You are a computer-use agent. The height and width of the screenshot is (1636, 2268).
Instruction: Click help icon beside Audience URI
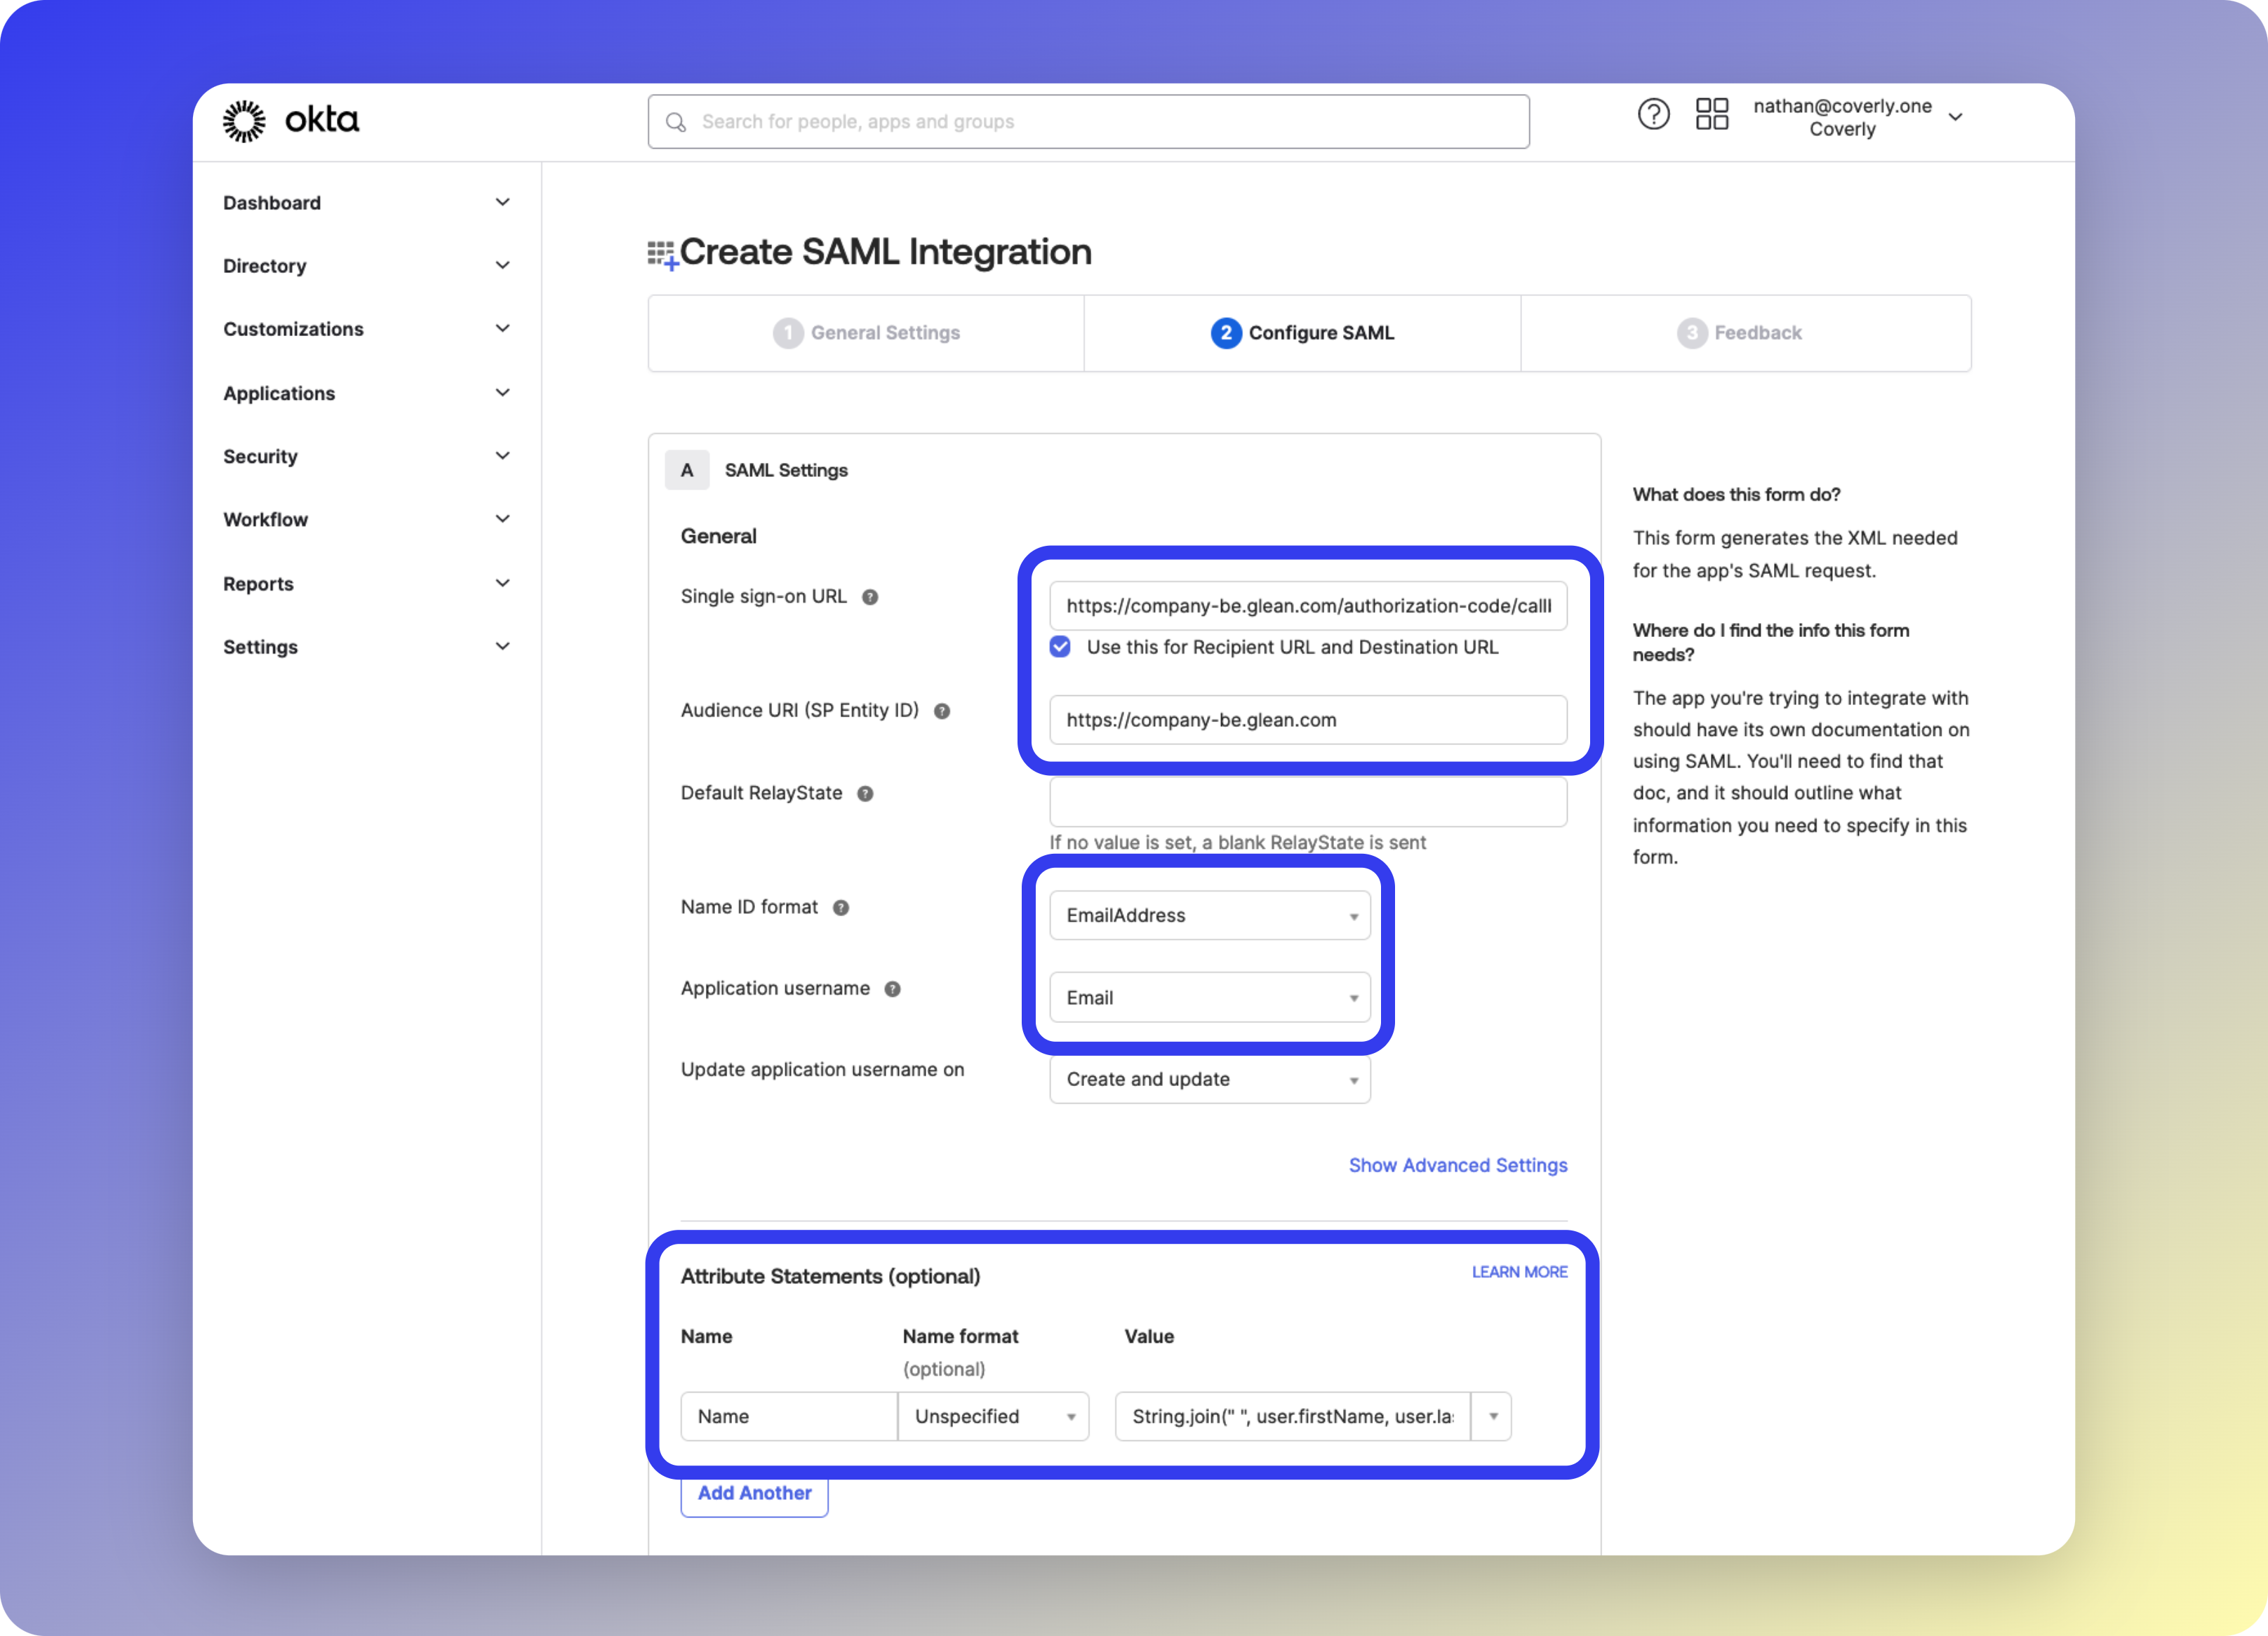point(942,711)
